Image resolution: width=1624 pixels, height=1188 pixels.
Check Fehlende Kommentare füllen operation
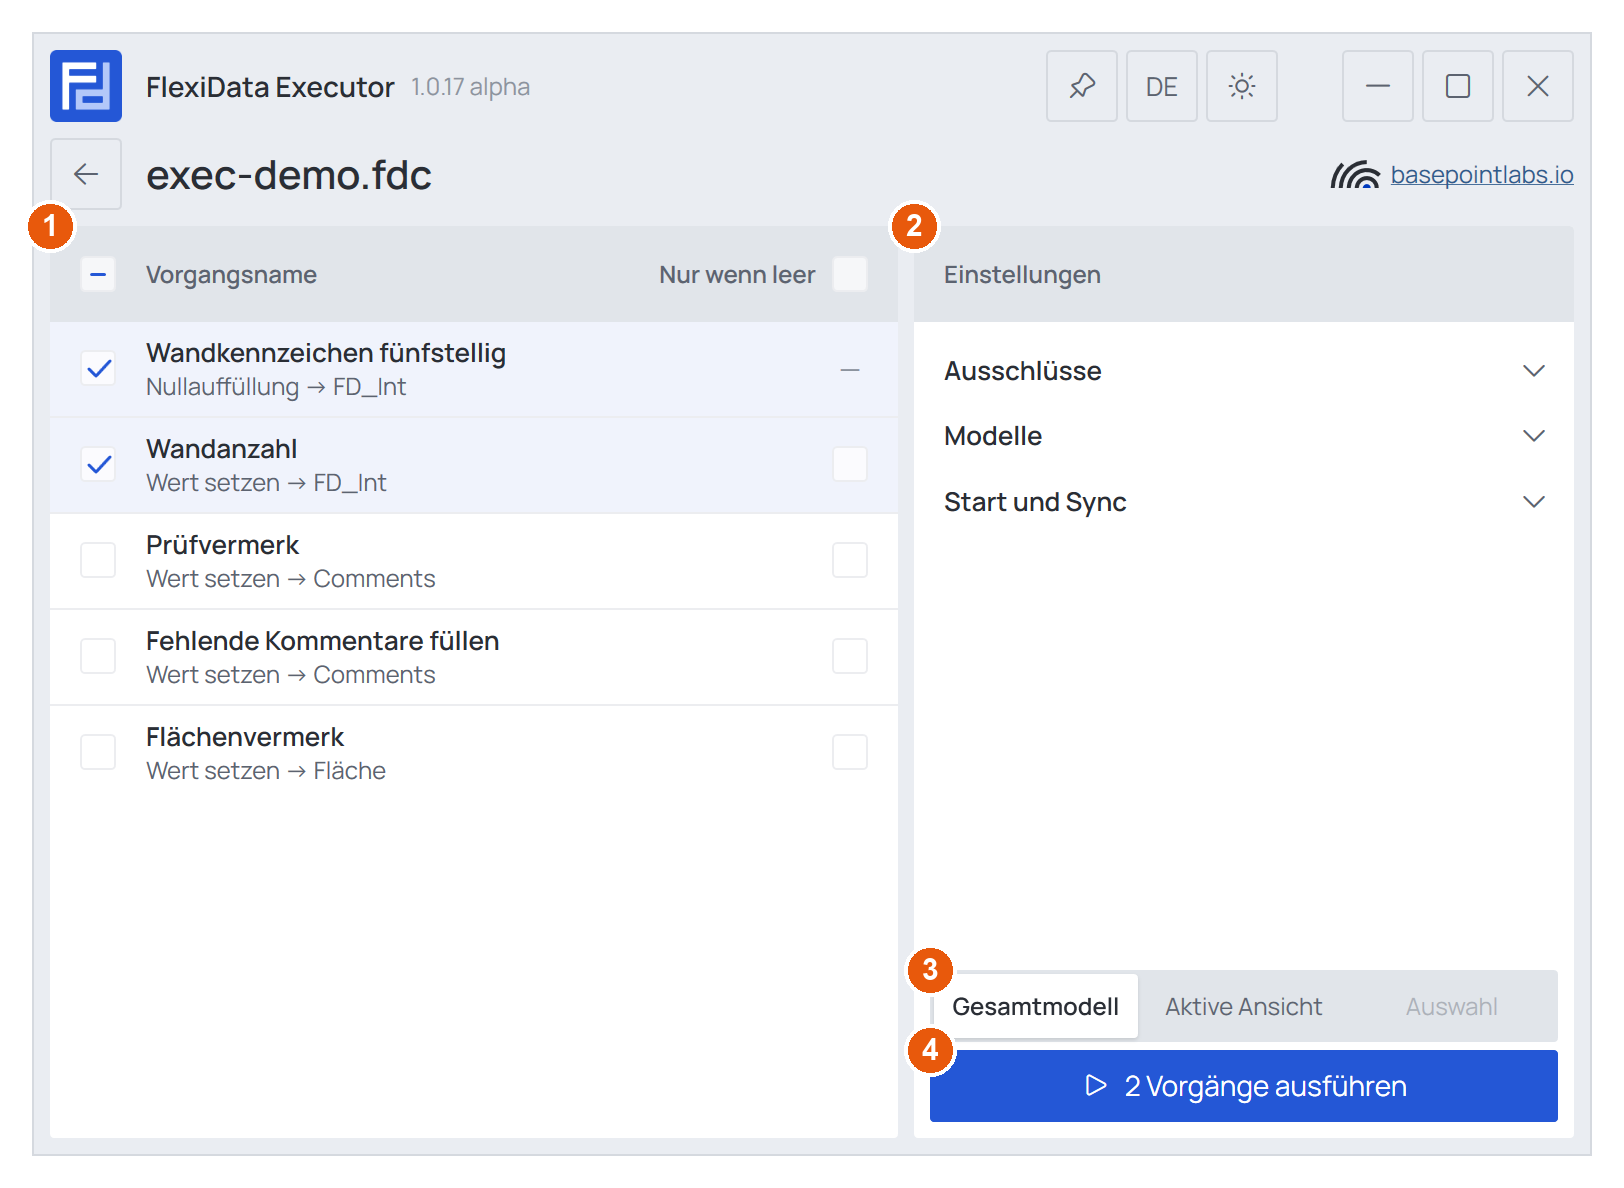pos(98,656)
